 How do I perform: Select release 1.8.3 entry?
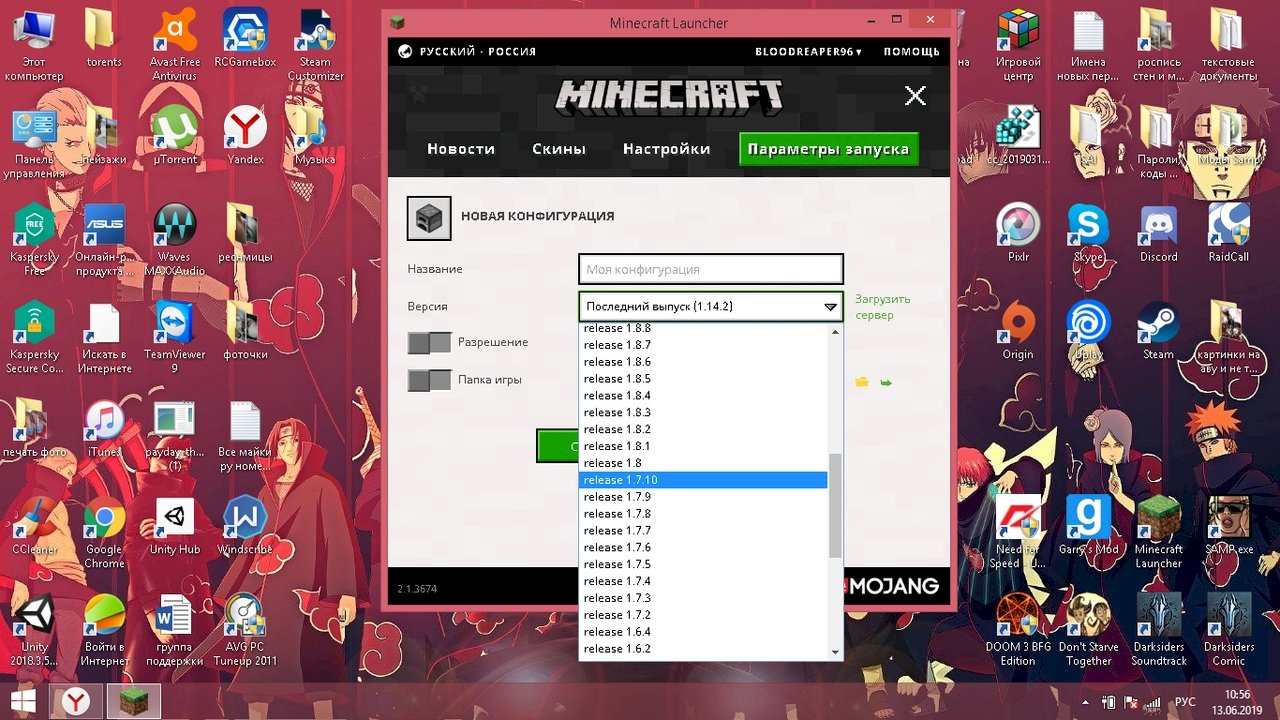pos(704,412)
